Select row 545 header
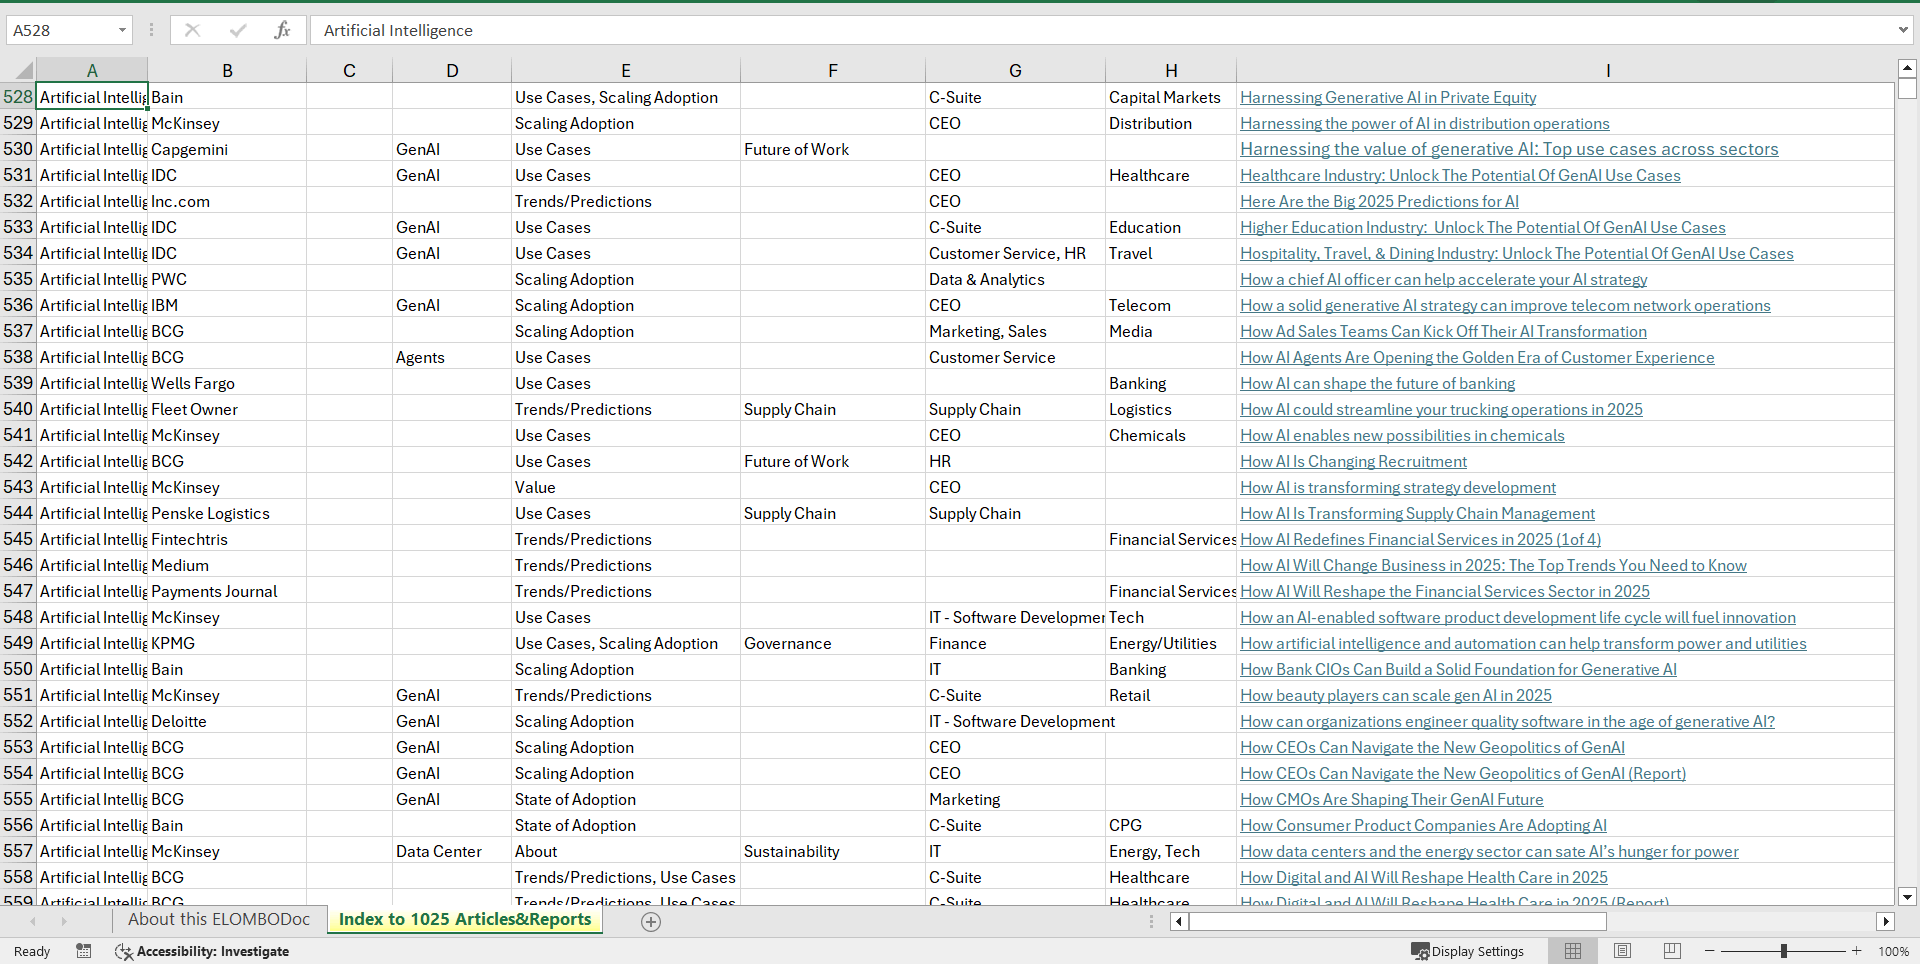Screen dimensions: 1920x966 [x=18, y=539]
